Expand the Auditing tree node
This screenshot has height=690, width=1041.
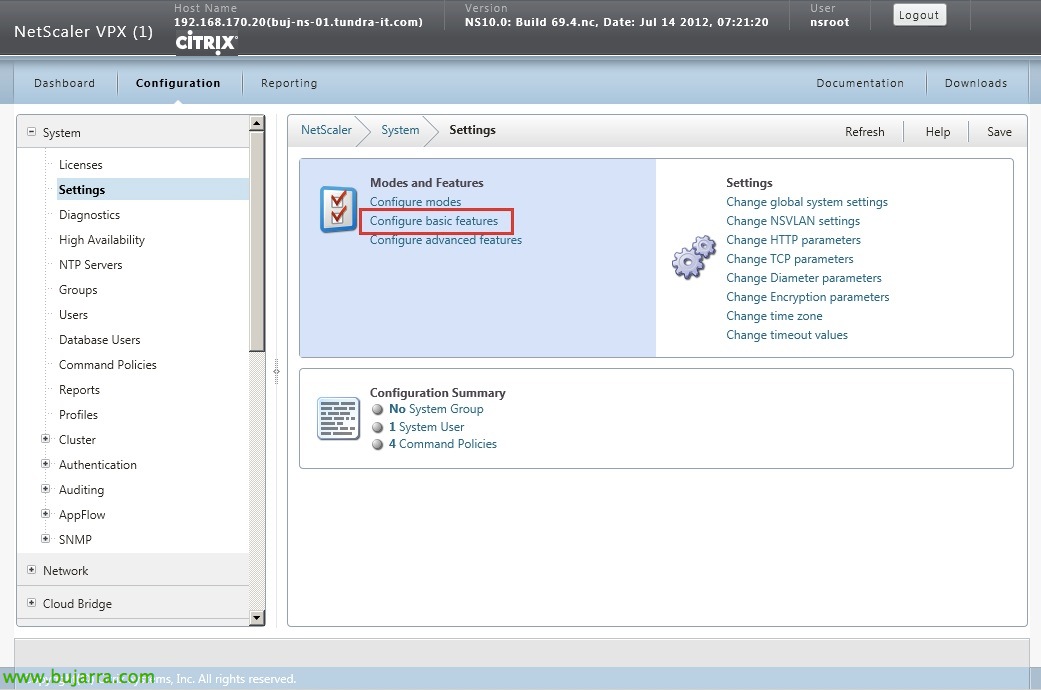click(x=45, y=489)
